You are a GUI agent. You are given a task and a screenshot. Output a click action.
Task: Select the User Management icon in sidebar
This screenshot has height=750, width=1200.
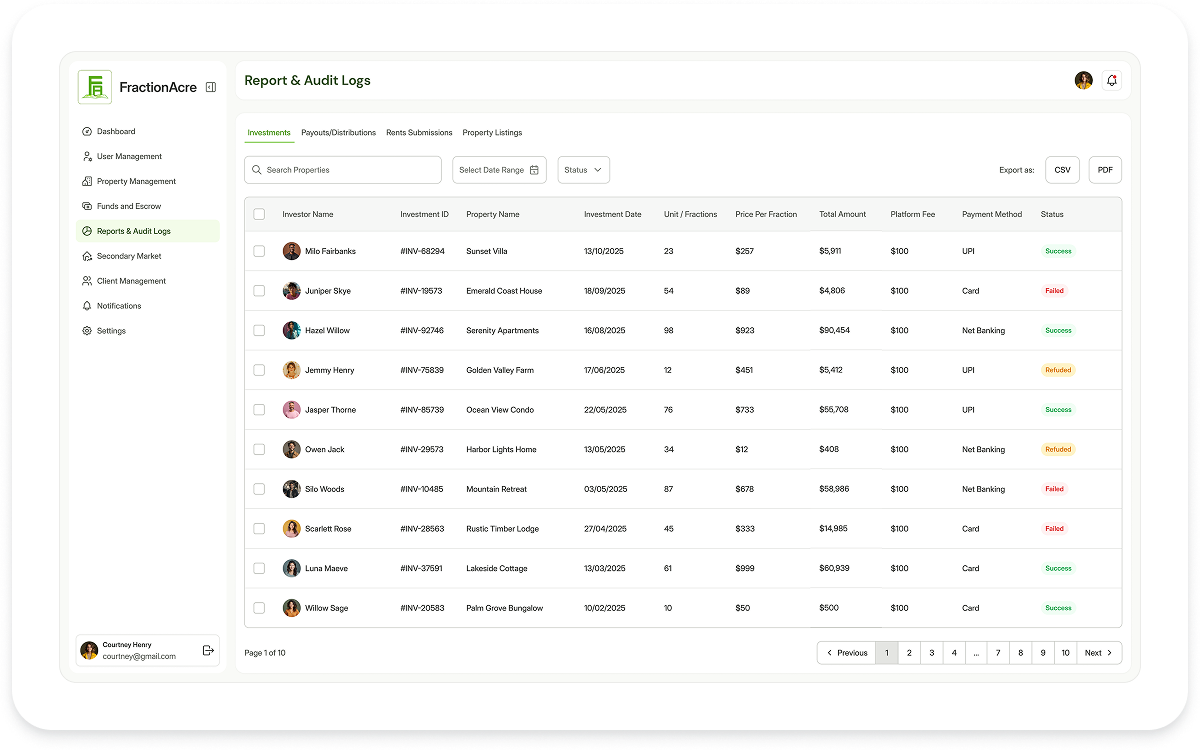[86, 156]
